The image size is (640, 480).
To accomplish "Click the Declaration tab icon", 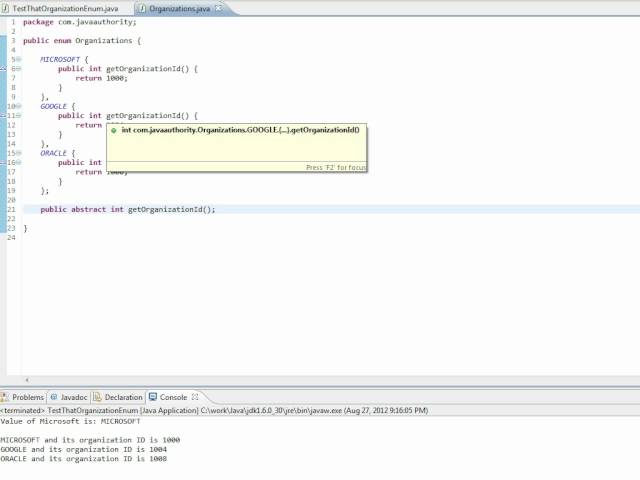I will point(97,397).
